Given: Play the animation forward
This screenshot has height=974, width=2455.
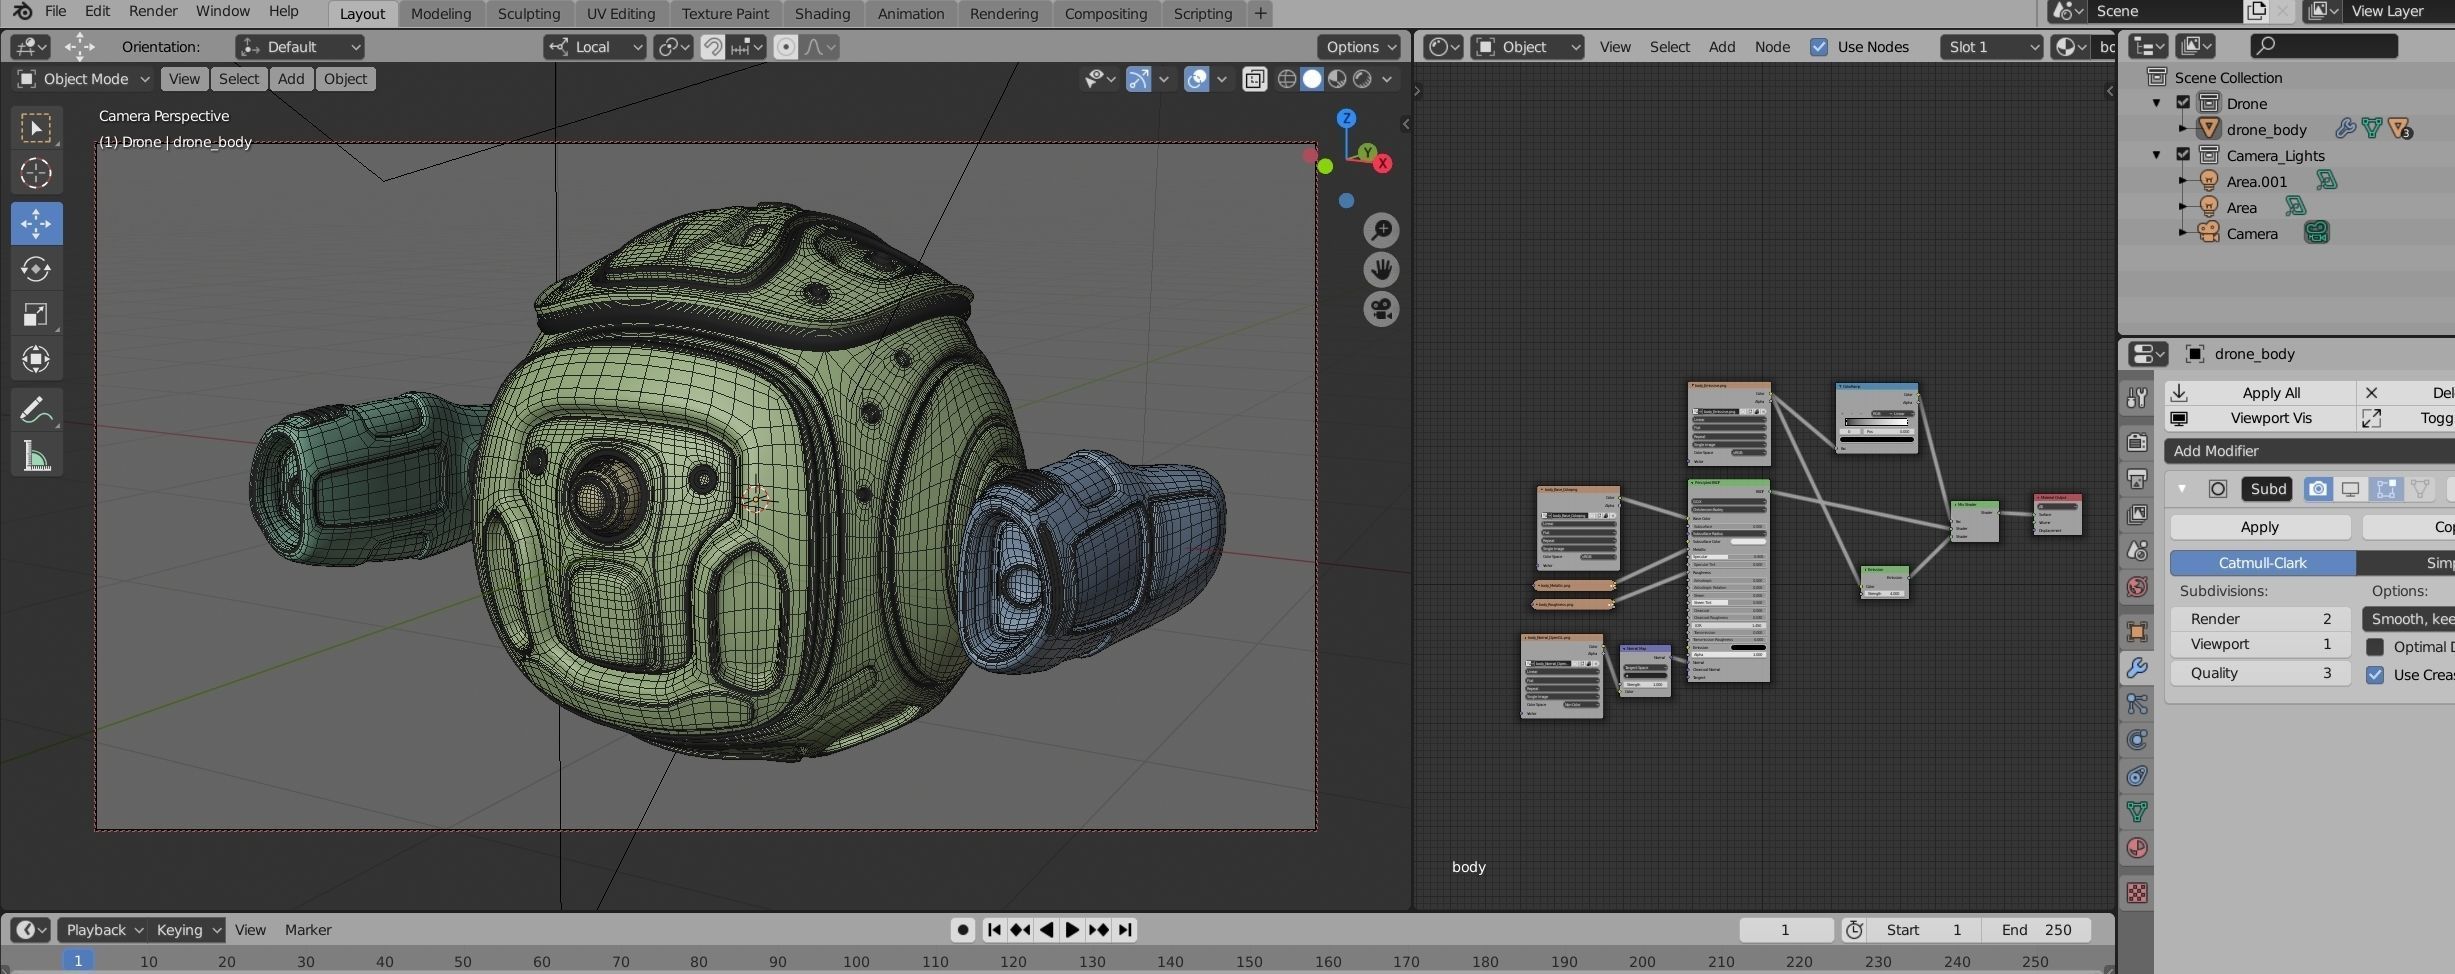Looking at the screenshot, I should pyautogui.click(x=1072, y=930).
